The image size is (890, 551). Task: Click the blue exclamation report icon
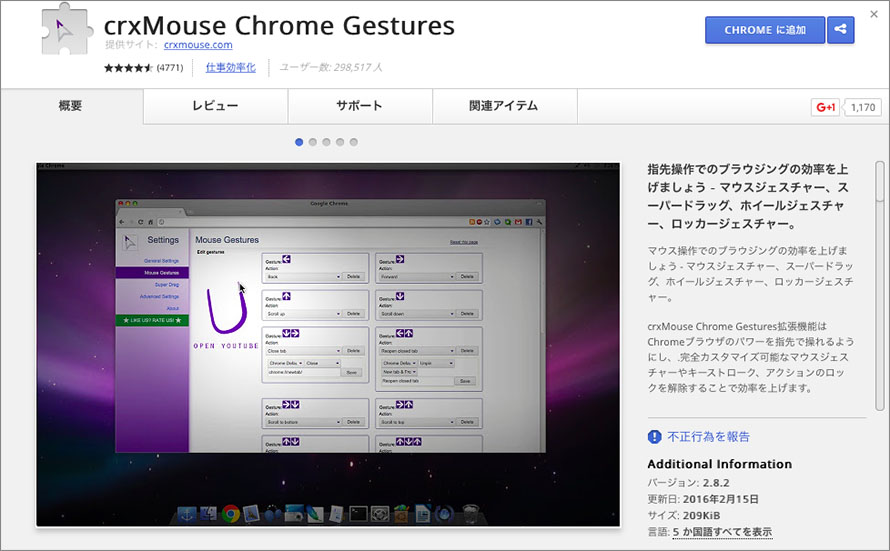click(654, 436)
